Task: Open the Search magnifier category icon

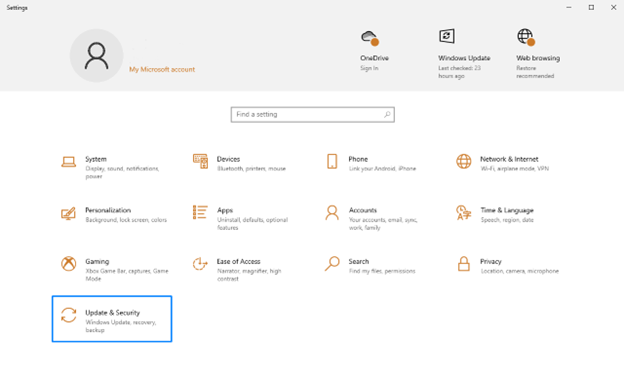Action: coord(332,264)
